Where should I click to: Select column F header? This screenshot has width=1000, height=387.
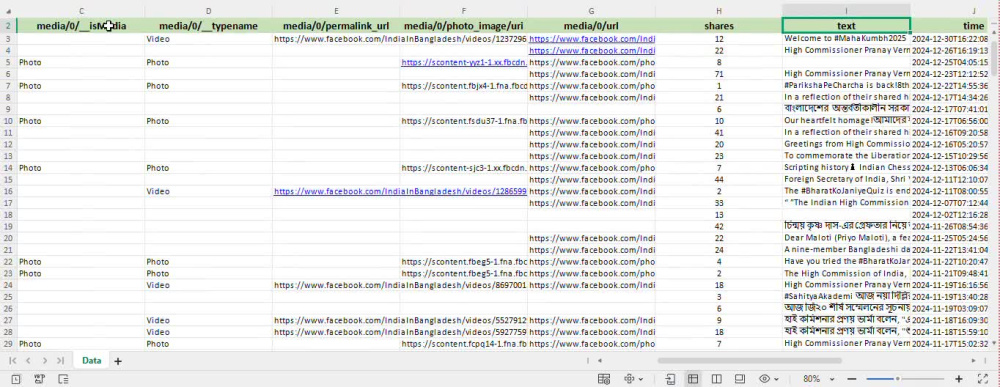464,11
